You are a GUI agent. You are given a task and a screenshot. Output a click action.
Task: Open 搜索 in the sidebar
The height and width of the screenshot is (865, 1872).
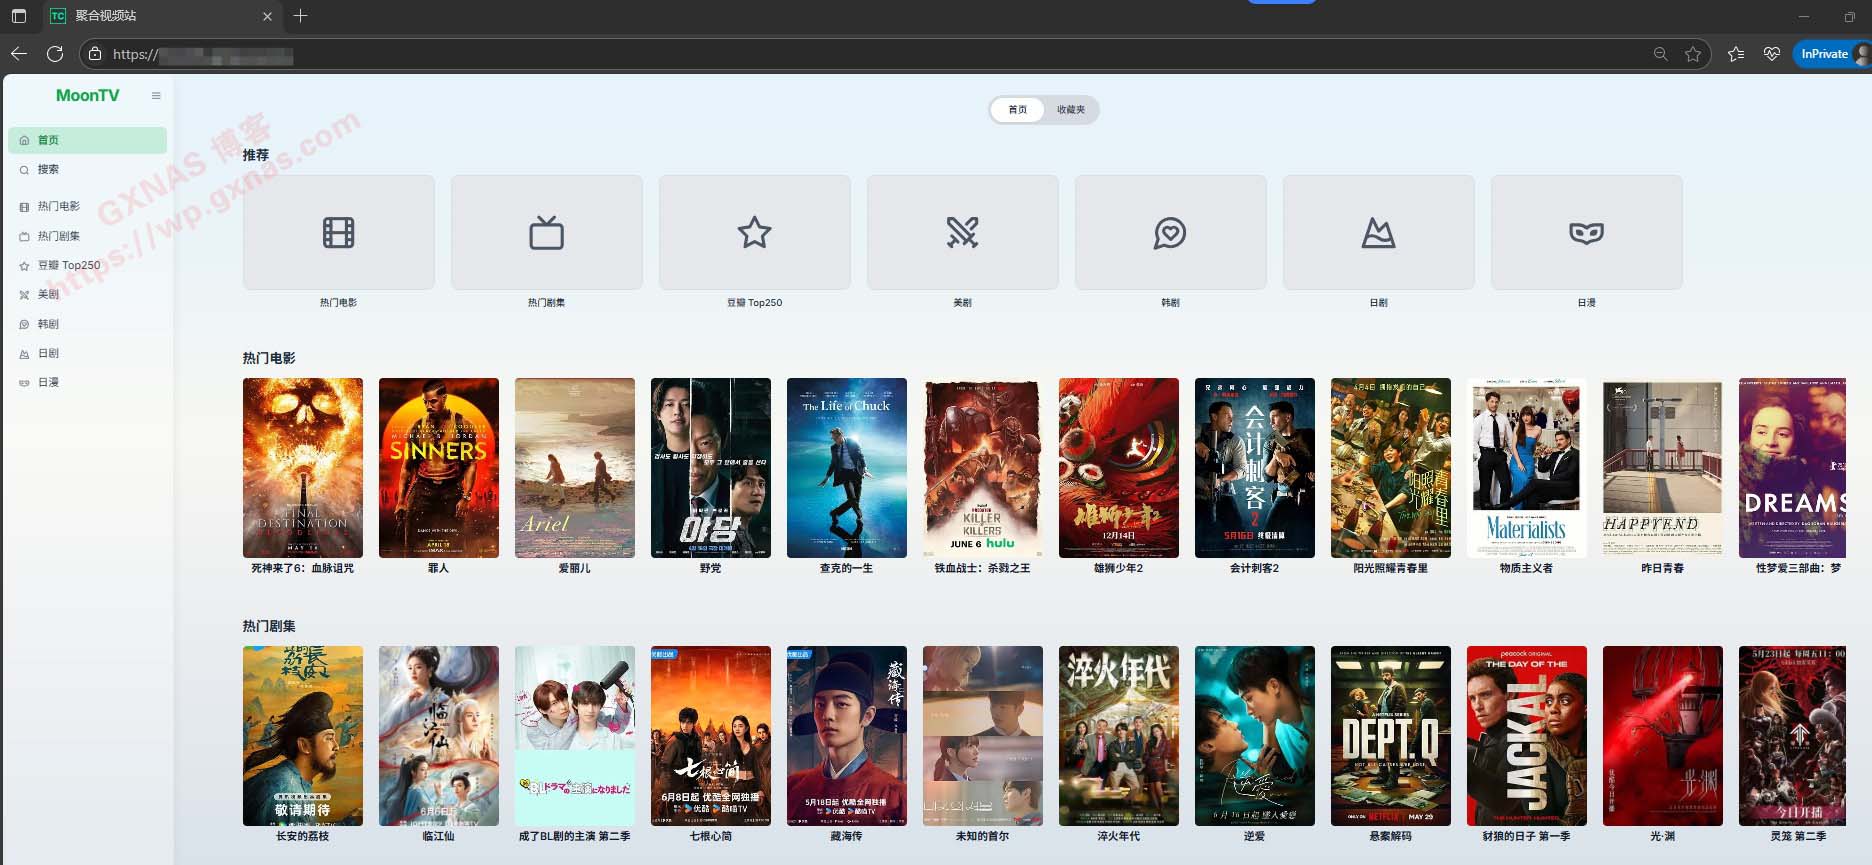(88, 170)
